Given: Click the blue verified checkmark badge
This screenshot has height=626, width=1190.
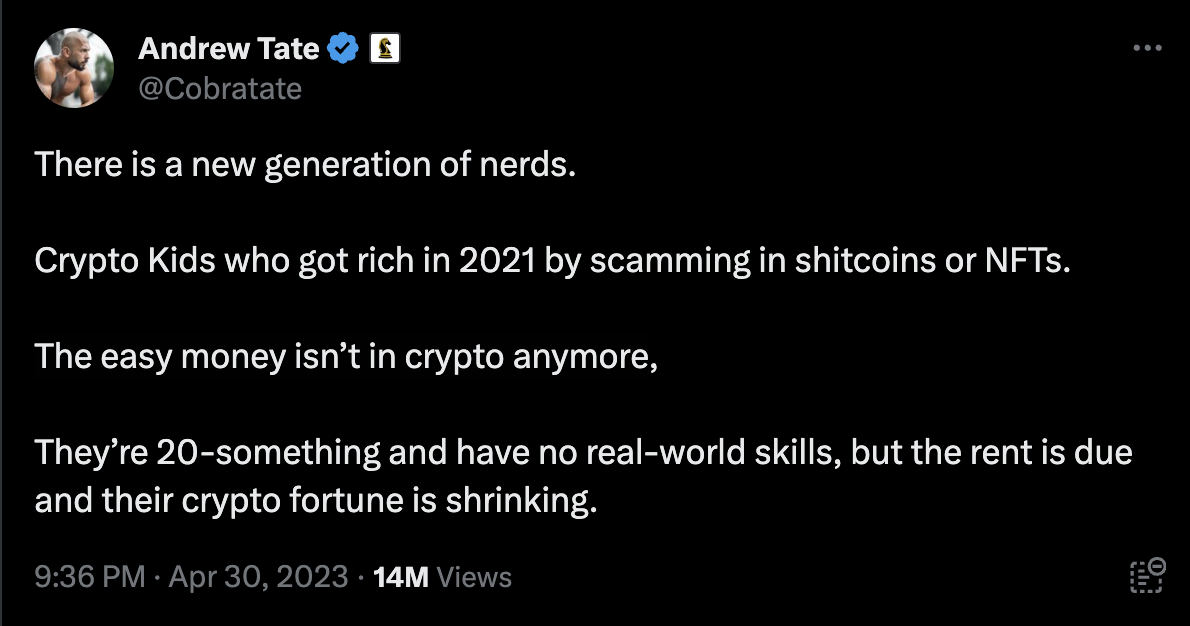Looking at the screenshot, I should point(344,48).
